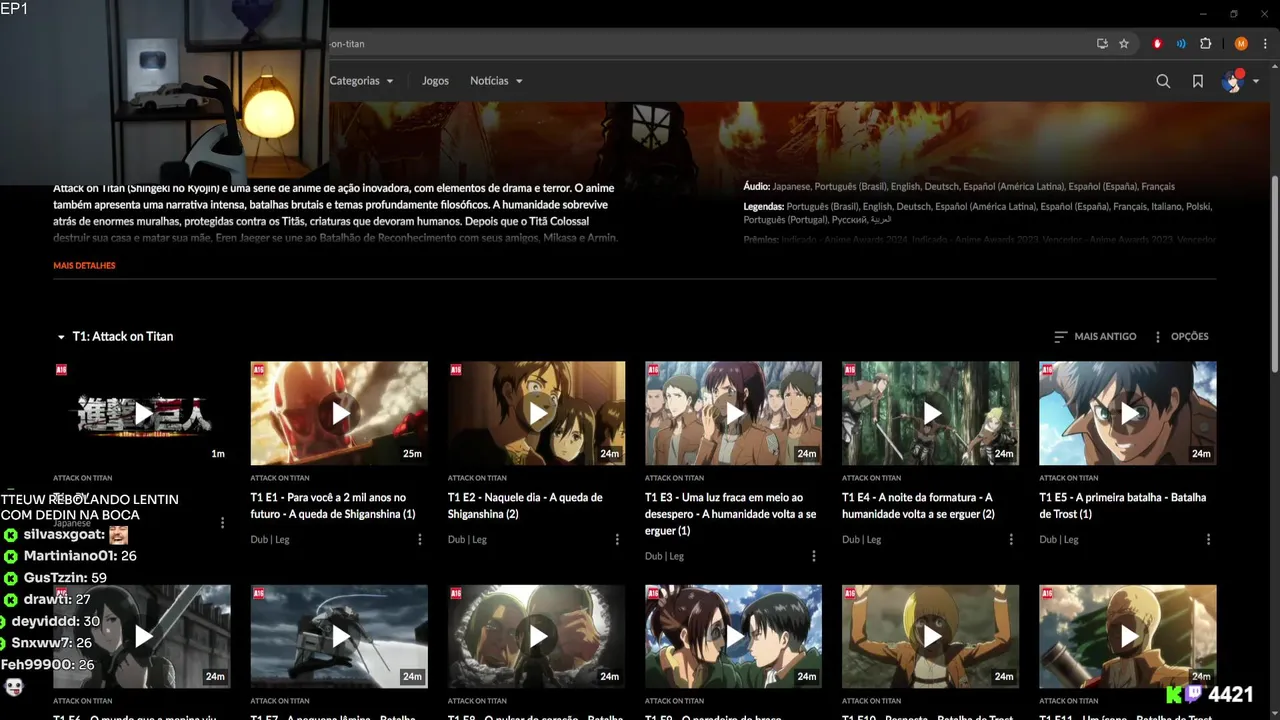1280x720 pixels.
Task: Play the E11 episode thumbnail in second row
Action: (1128, 636)
